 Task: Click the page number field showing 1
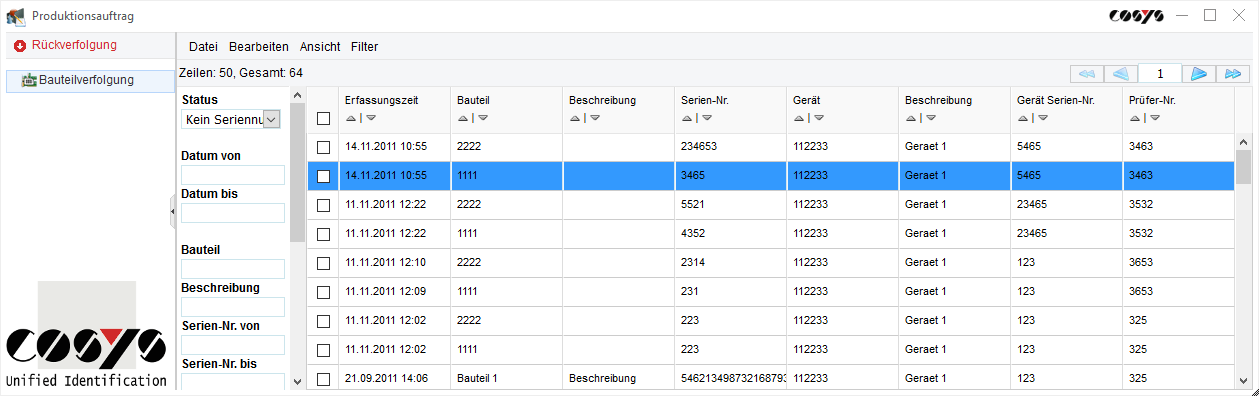pos(1160,74)
